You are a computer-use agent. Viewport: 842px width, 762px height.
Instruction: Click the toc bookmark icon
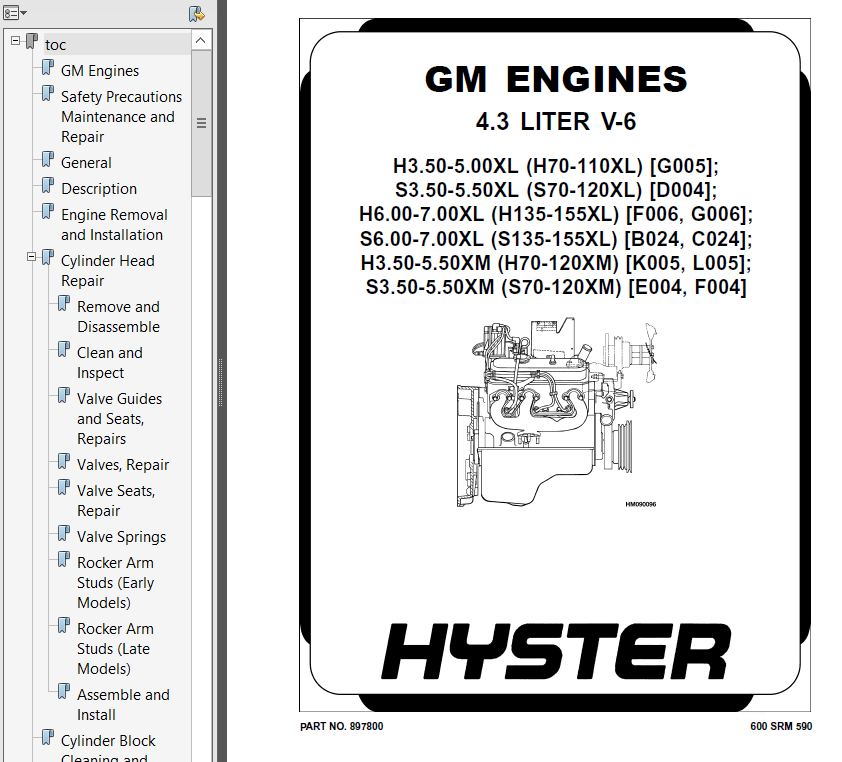(x=32, y=41)
